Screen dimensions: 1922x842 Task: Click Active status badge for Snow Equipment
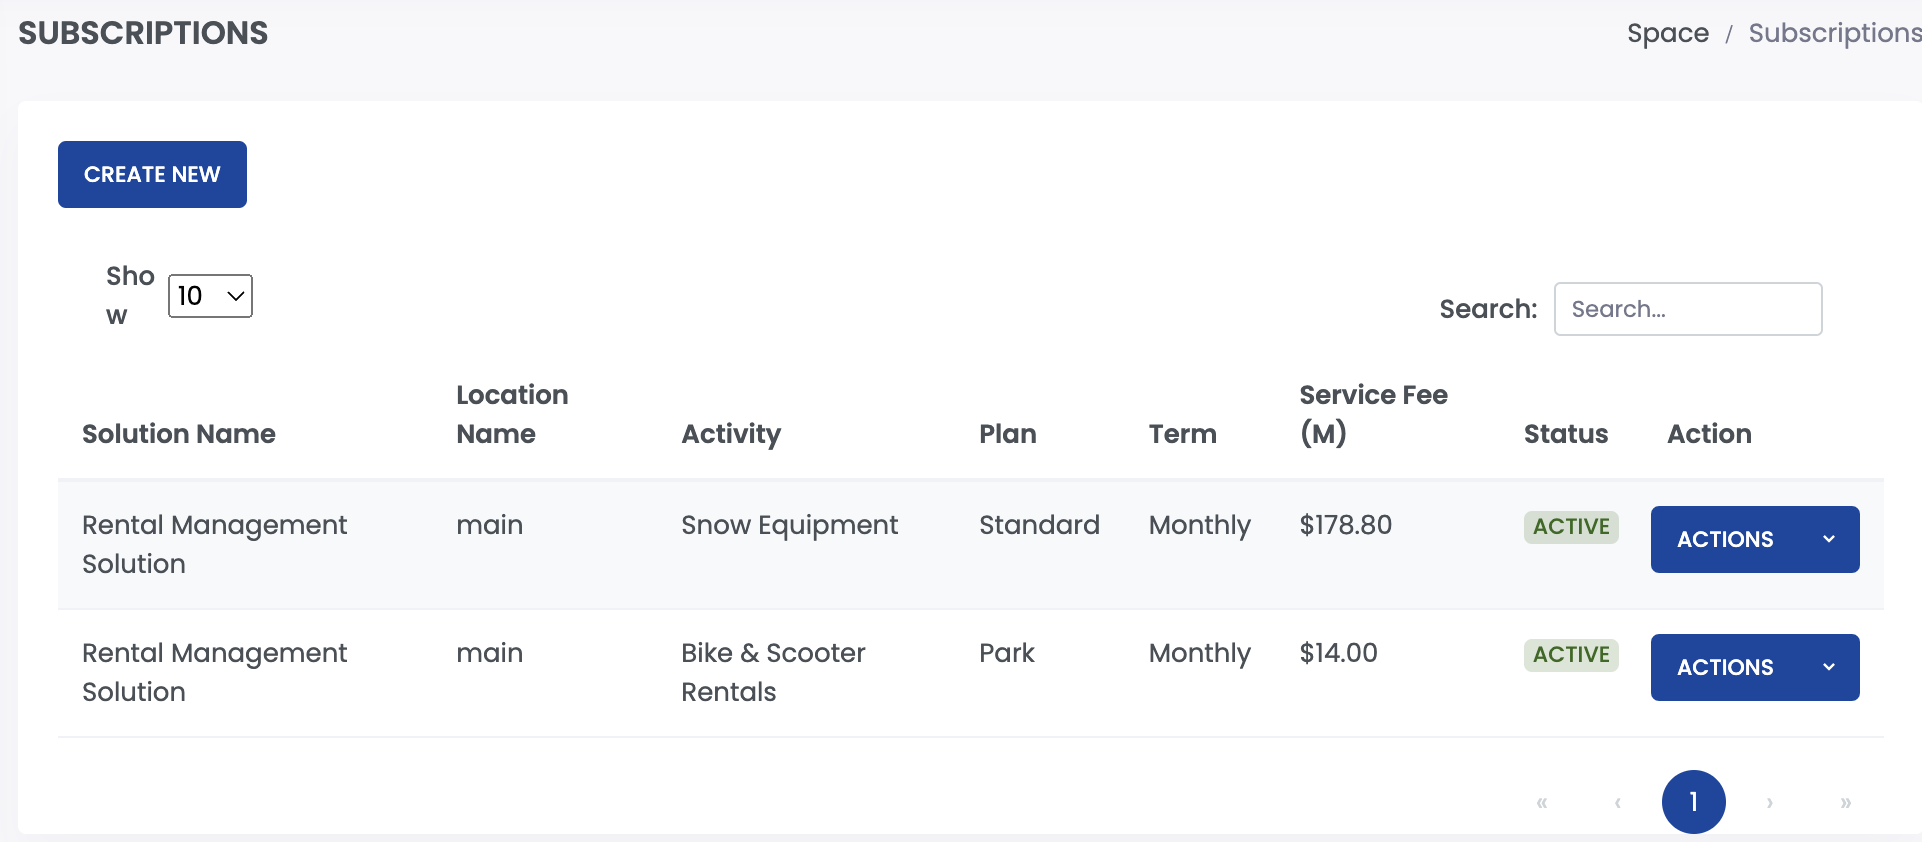coord(1571,527)
